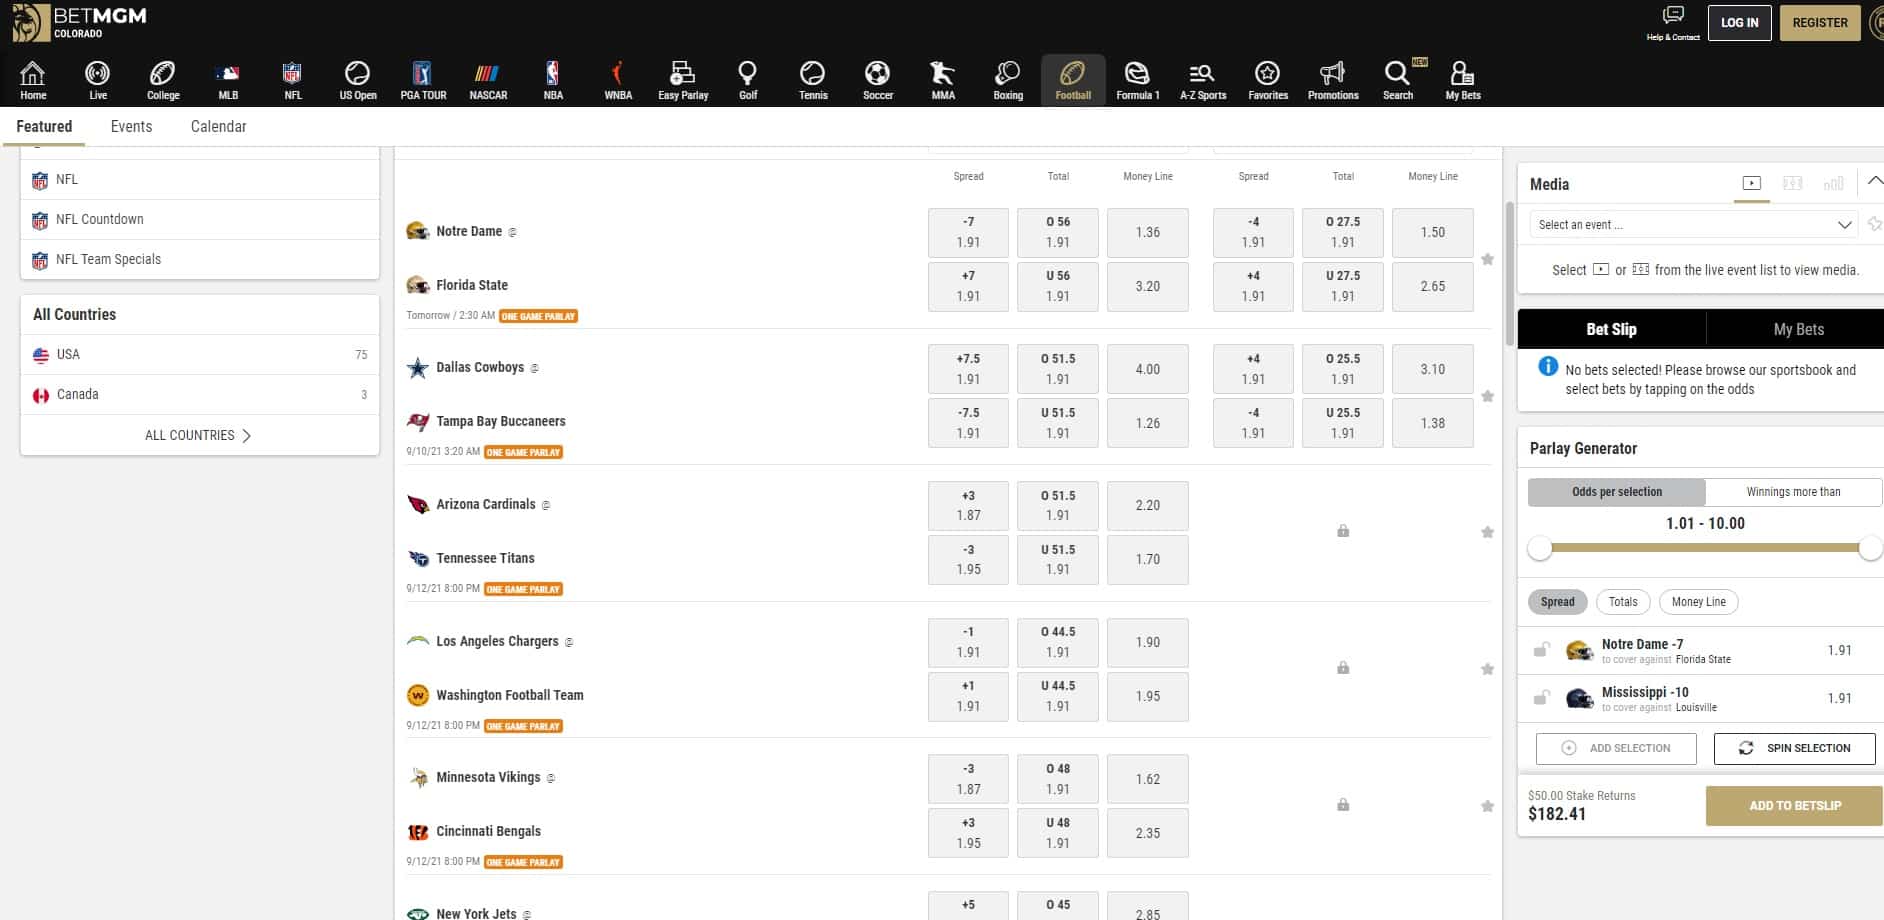Image resolution: width=1884 pixels, height=920 pixels.
Task: Open the My Bets icon
Action: point(1462,80)
